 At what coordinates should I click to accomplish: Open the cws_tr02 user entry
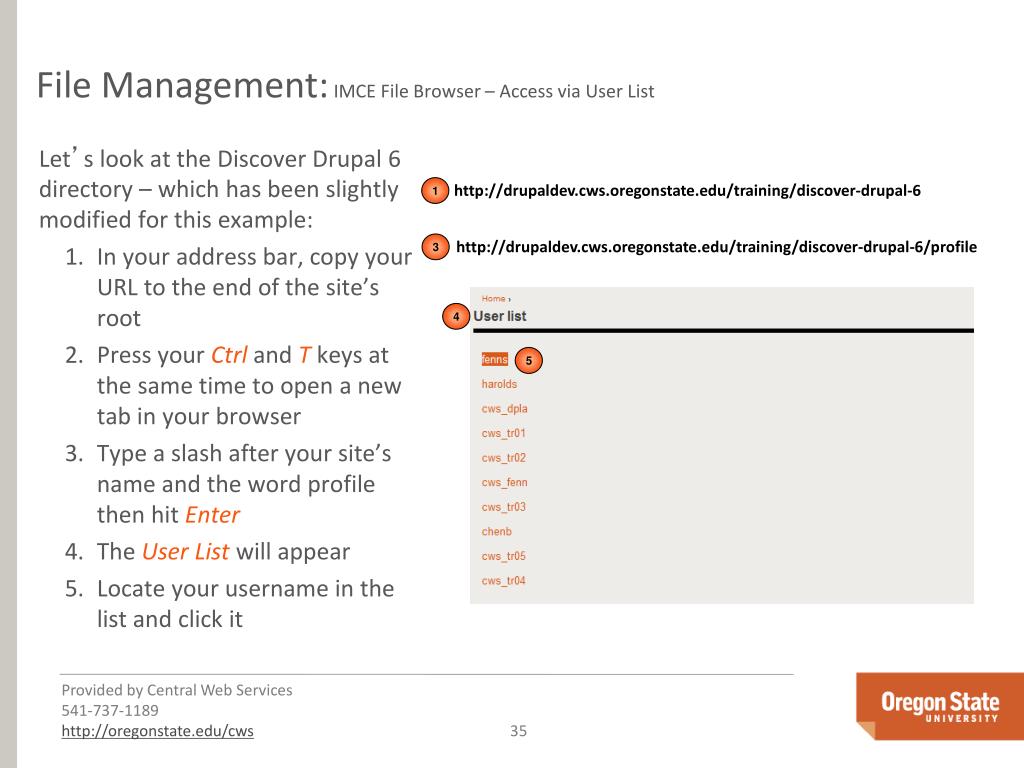pyautogui.click(x=504, y=458)
